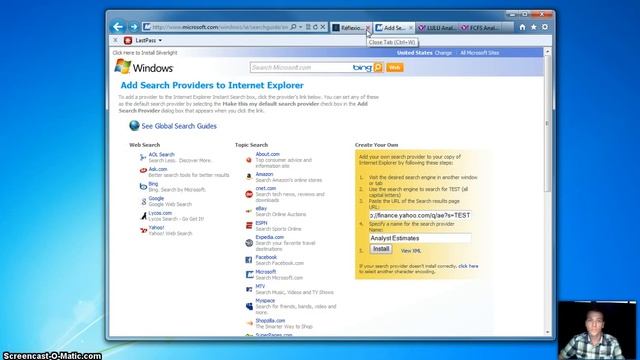Open the View XML link
Image resolution: width=640 pixels, height=360 pixels.
tap(411, 251)
